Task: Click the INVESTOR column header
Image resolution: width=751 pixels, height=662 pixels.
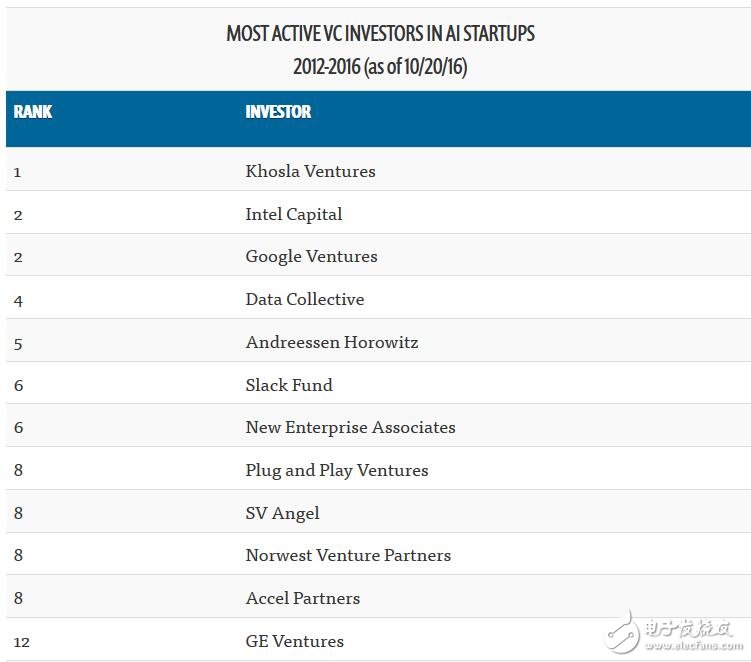Action: tap(278, 112)
